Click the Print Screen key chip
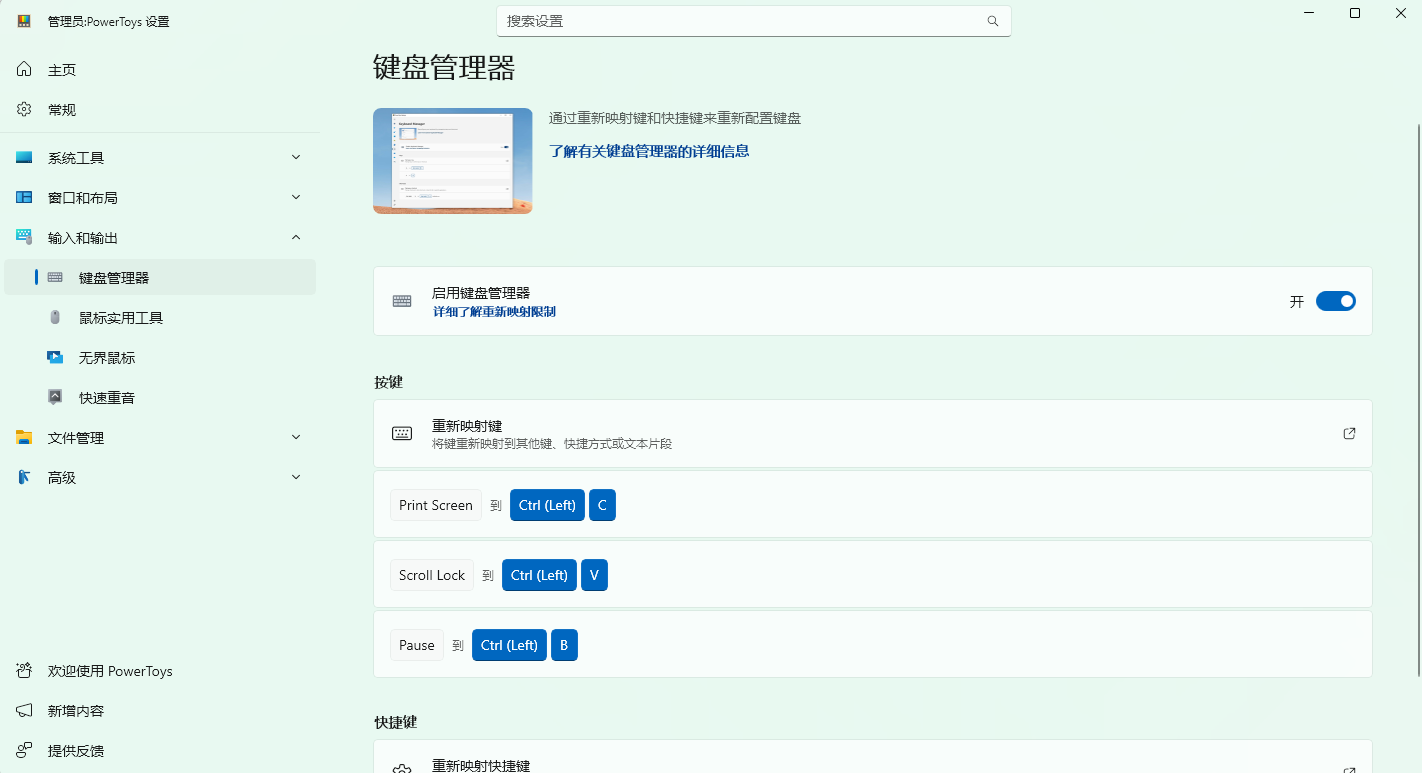 pos(436,505)
